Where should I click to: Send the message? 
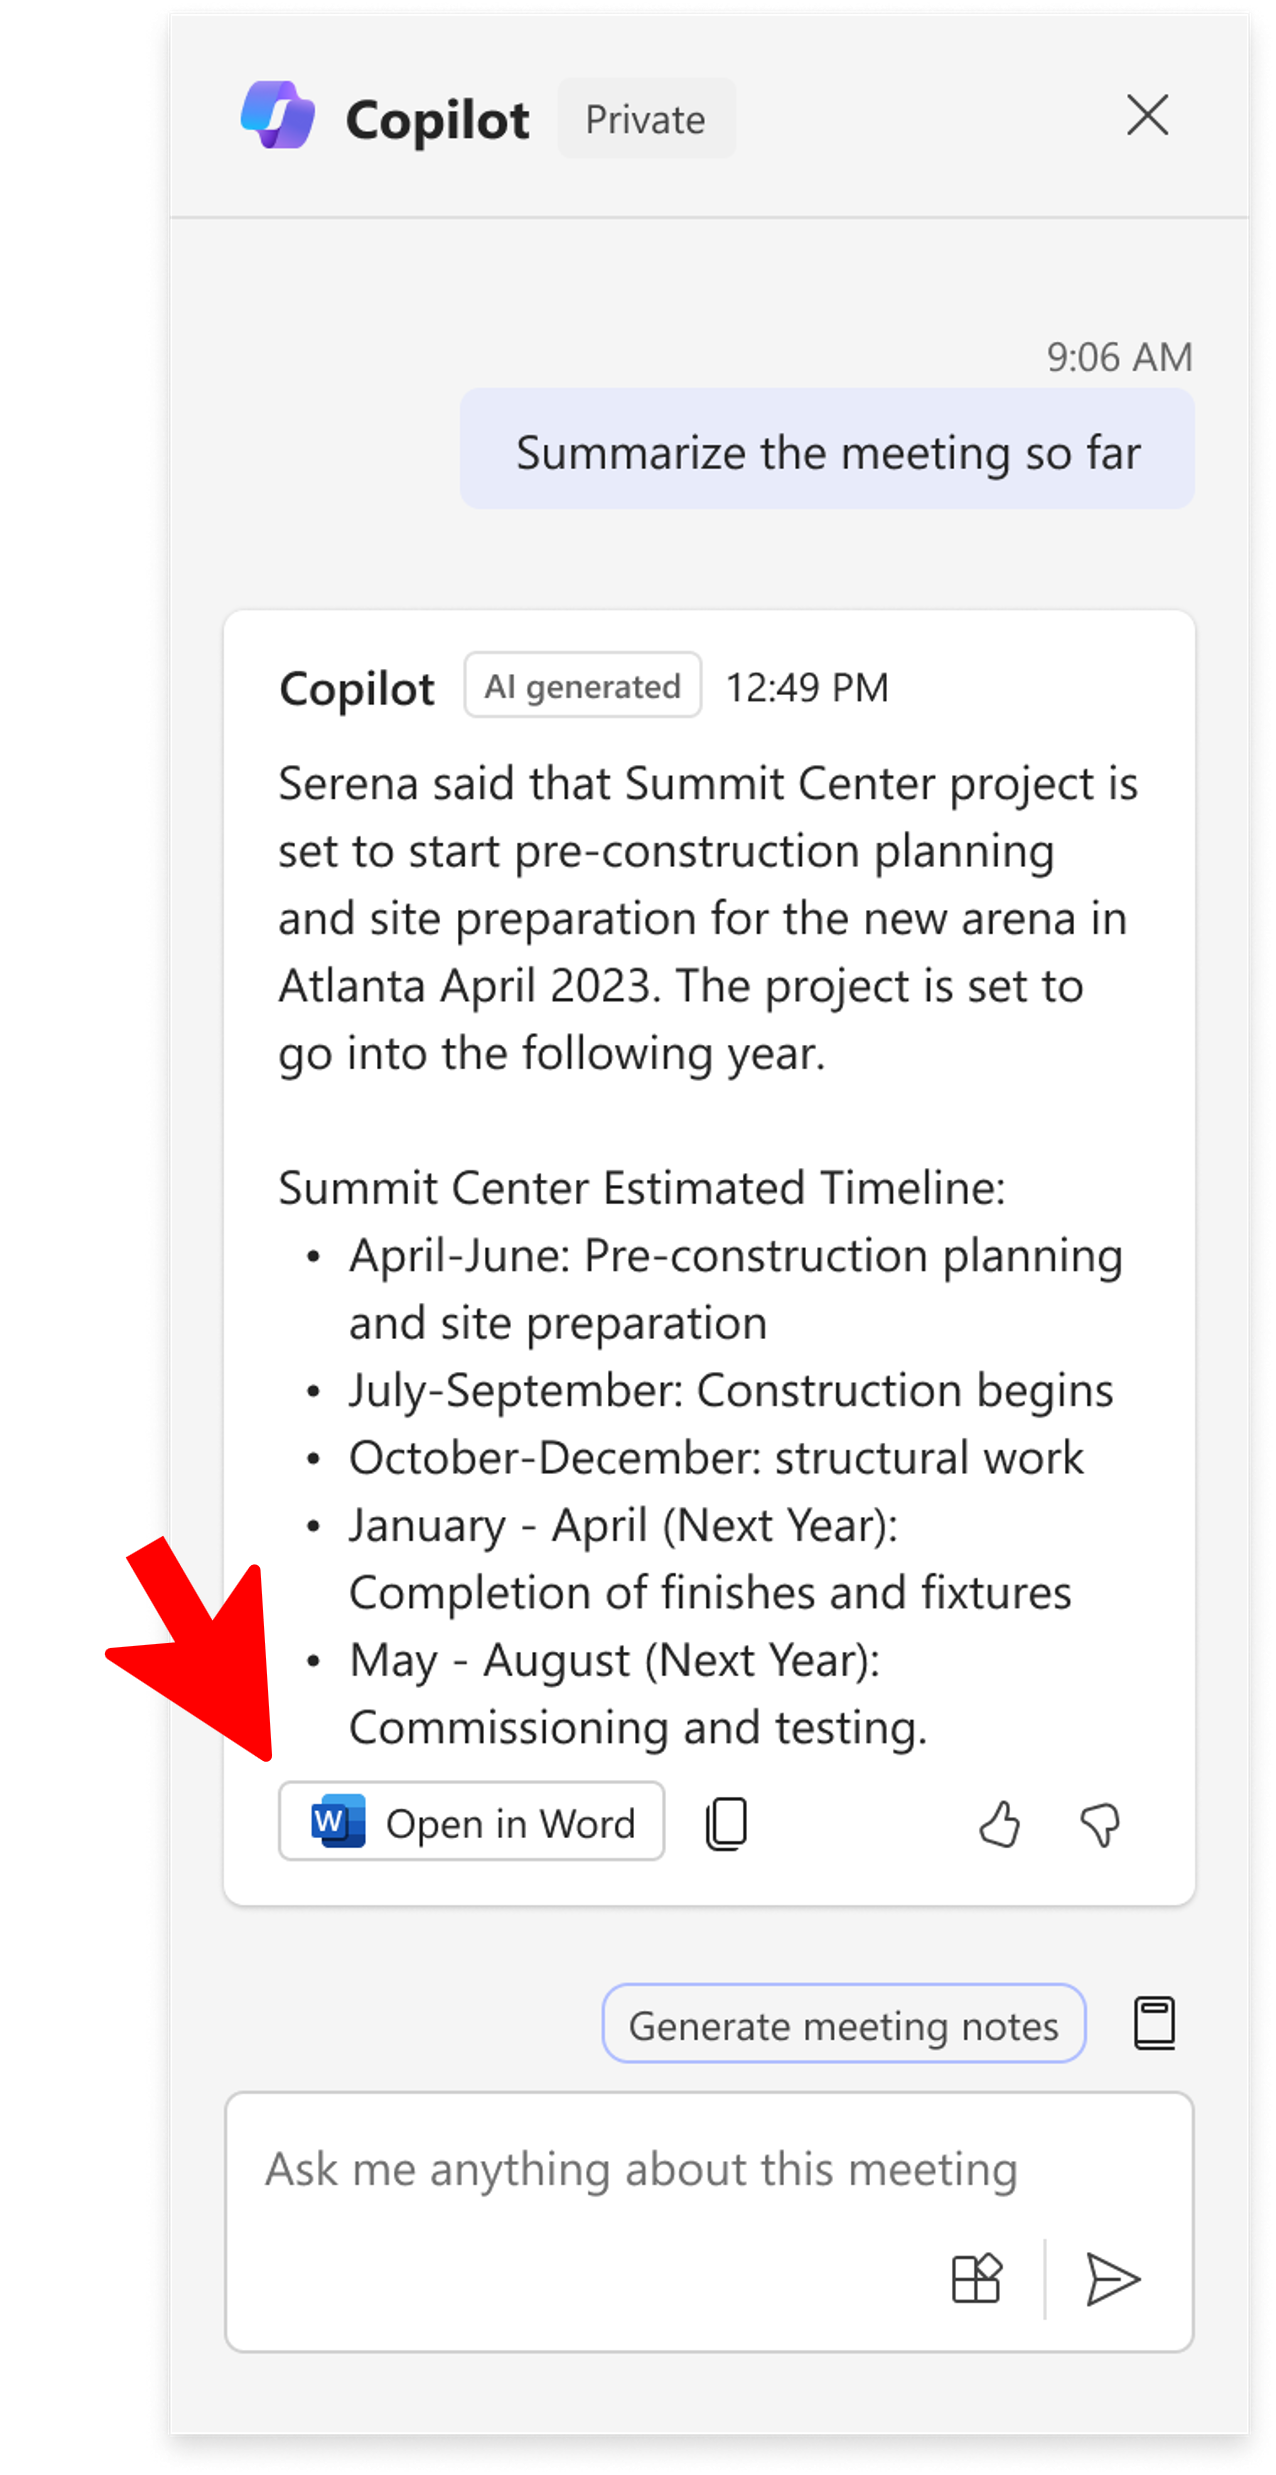click(1112, 2280)
